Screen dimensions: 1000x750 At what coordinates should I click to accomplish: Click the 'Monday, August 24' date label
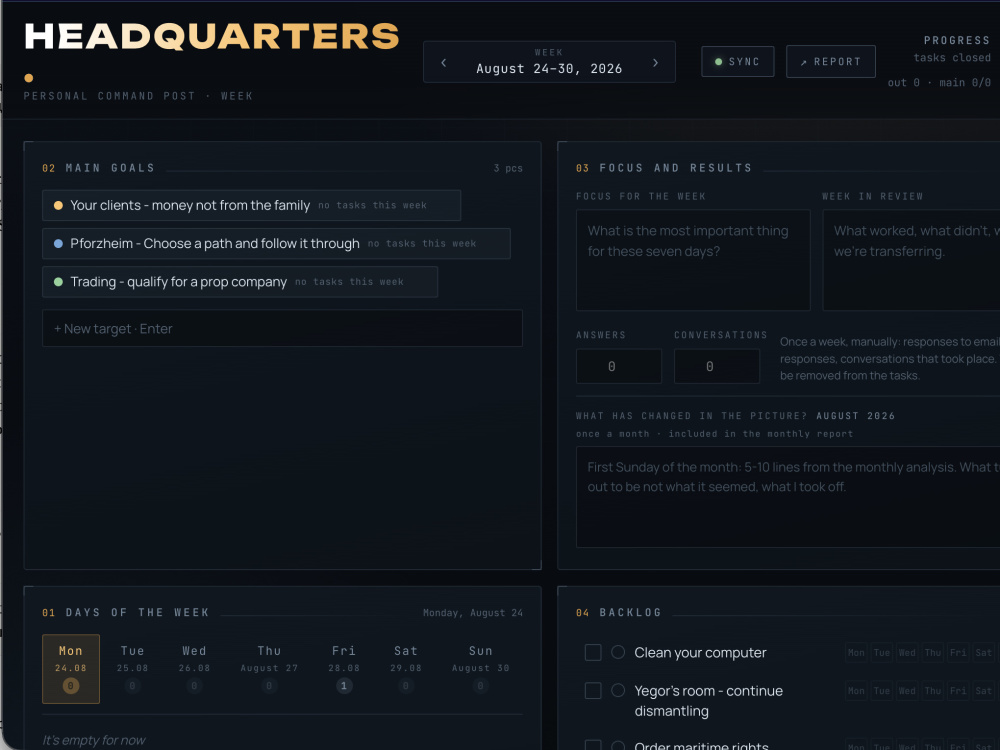(x=473, y=613)
